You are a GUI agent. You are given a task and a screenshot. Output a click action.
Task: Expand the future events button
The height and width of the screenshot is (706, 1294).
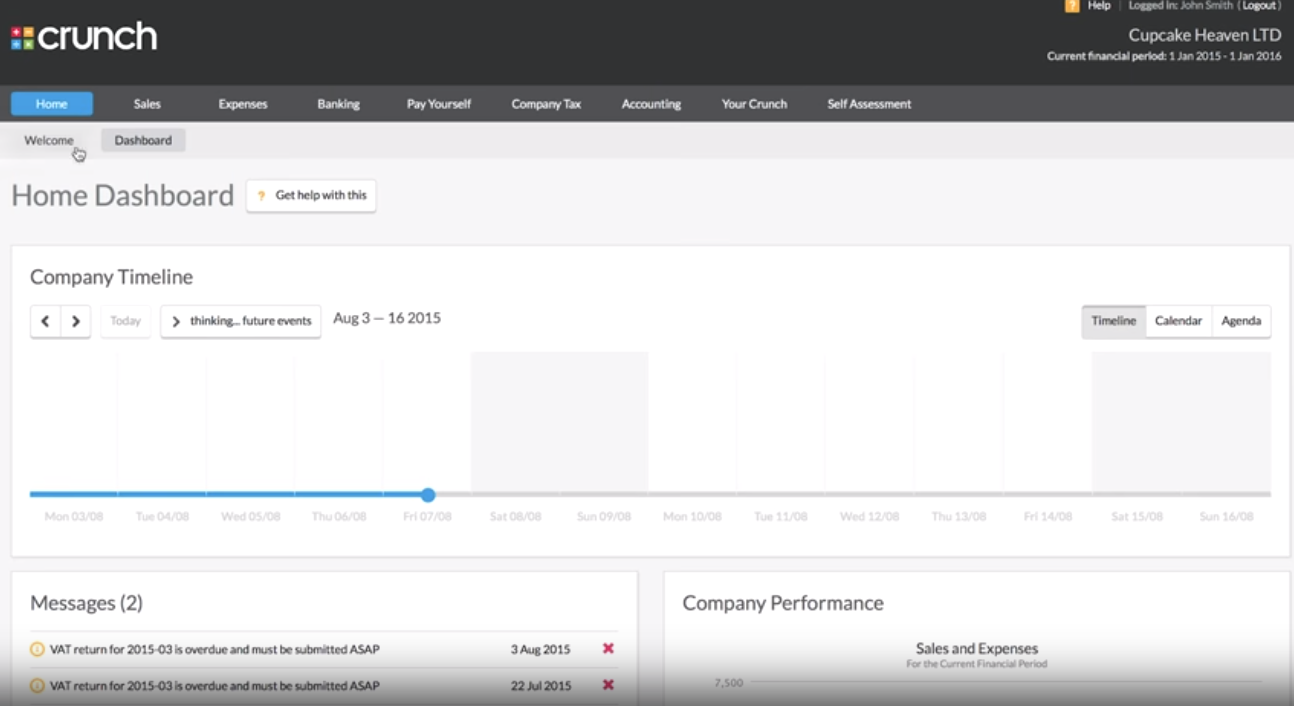[x=241, y=321]
